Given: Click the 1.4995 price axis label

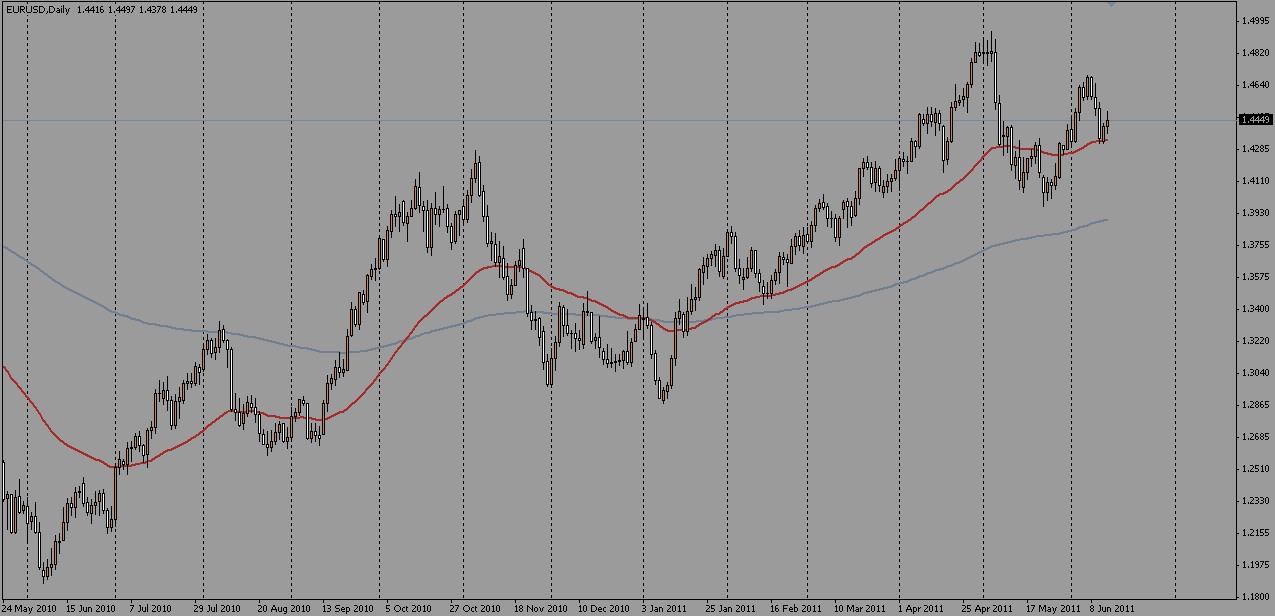Looking at the screenshot, I should click(1256, 20).
